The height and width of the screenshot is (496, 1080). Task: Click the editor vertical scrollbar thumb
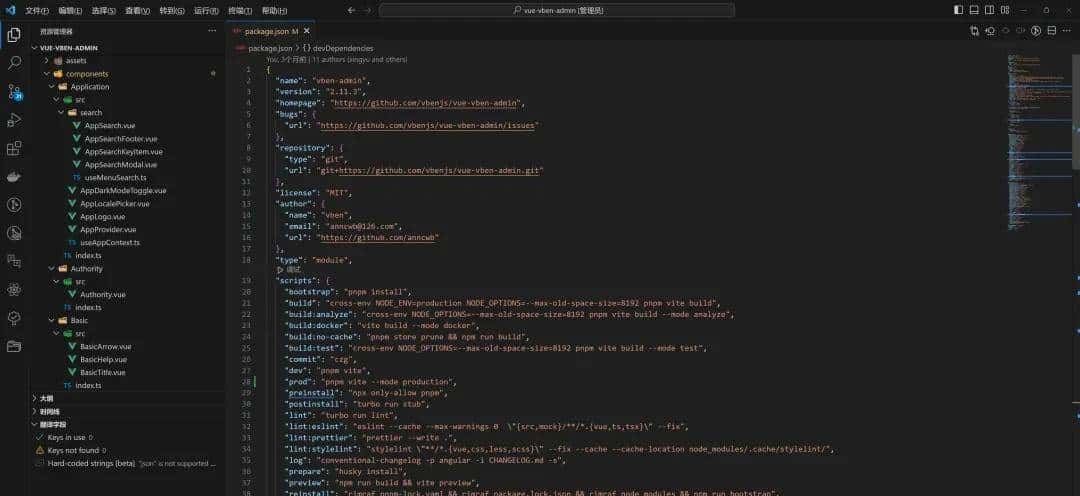pyautogui.click(x=1077, y=112)
